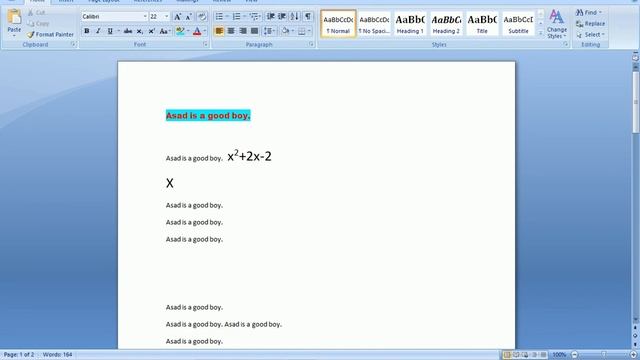
Task: Justify the paragraph text
Action: (x=255, y=31)
